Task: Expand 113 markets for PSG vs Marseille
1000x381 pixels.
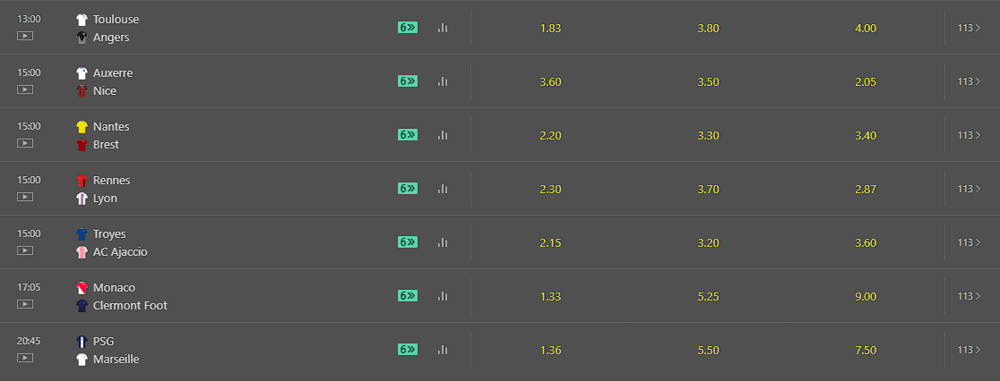Action: pos(969,350)
